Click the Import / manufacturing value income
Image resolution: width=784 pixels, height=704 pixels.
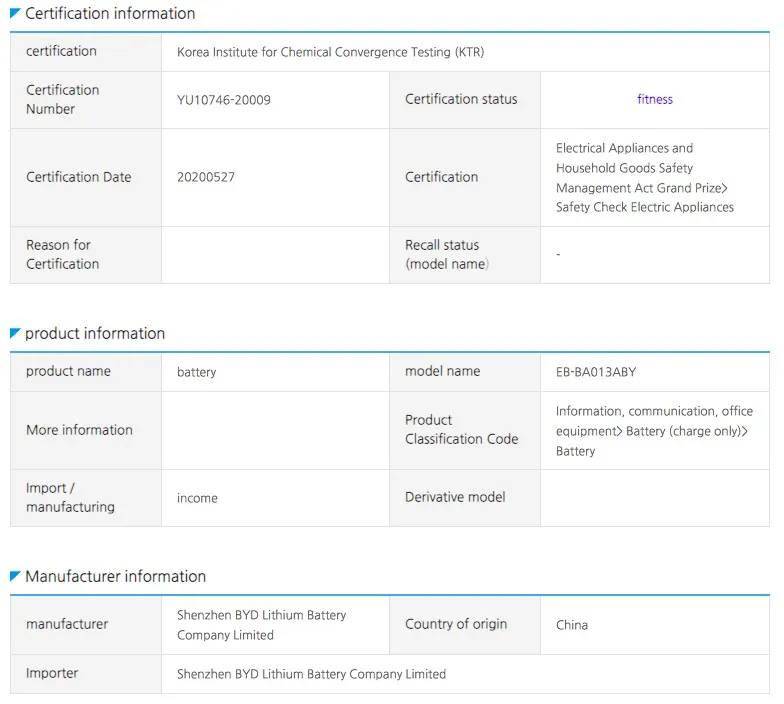pos(197,498)
